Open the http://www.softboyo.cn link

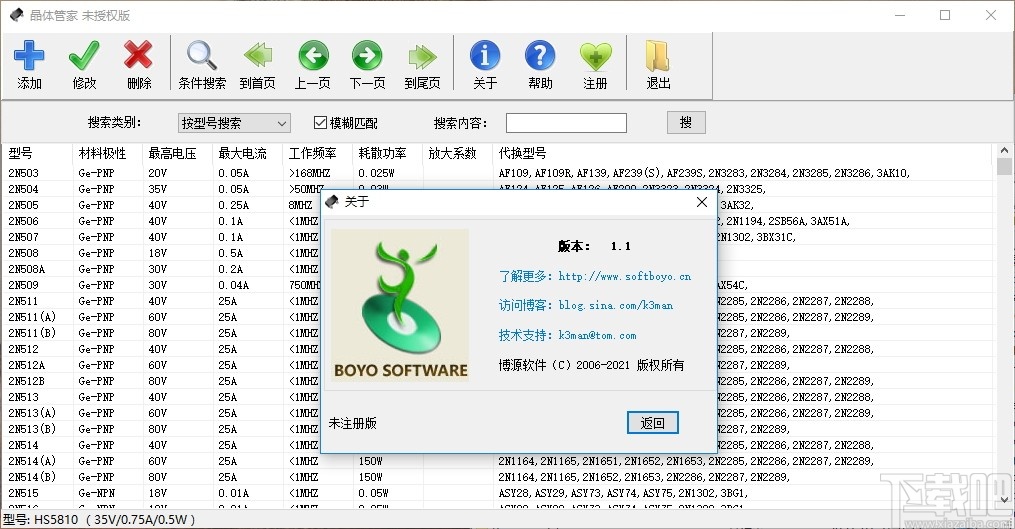click(x=625, y=276)
